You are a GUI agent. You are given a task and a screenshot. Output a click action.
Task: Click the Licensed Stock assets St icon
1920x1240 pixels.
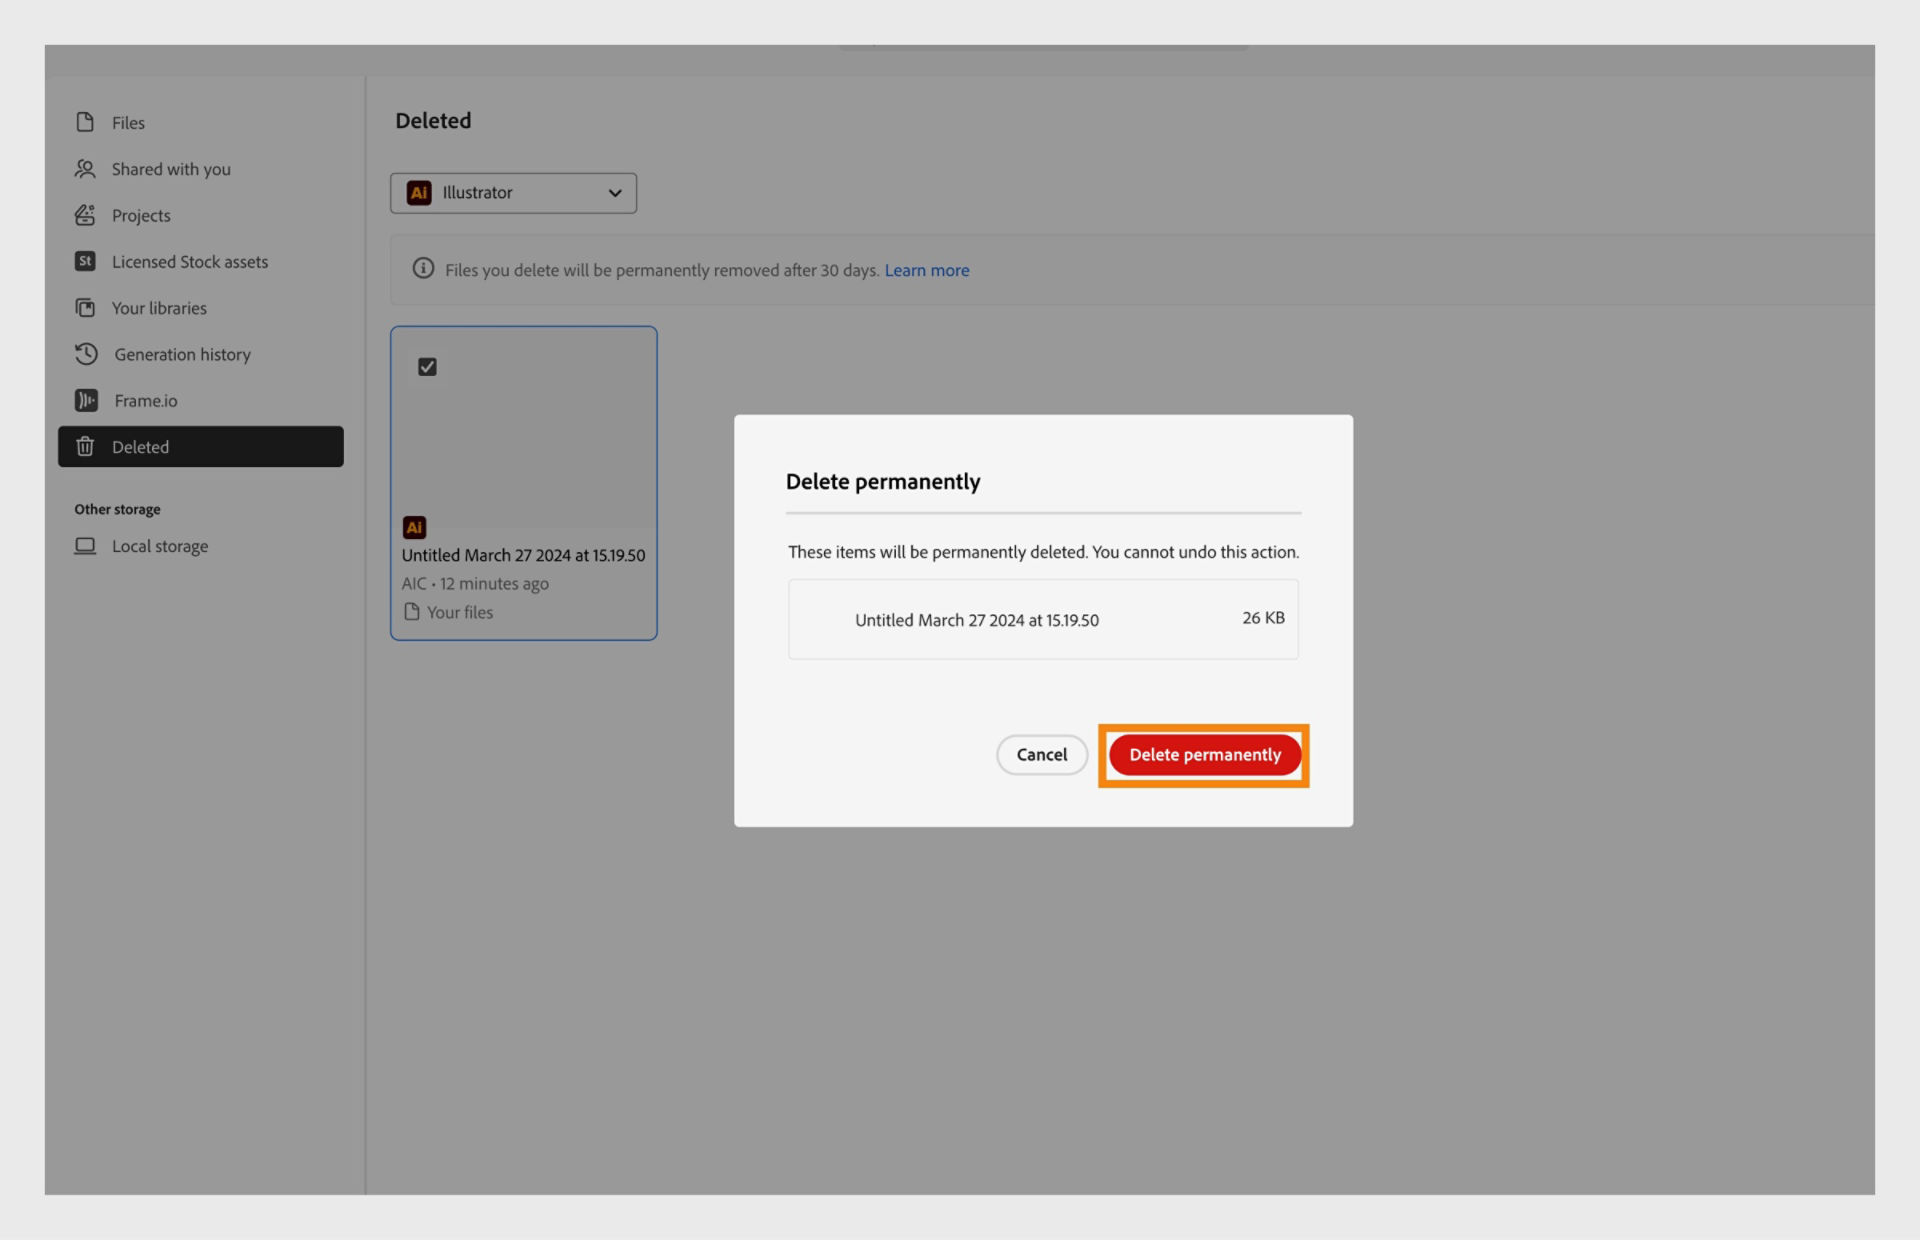(85, 261)
